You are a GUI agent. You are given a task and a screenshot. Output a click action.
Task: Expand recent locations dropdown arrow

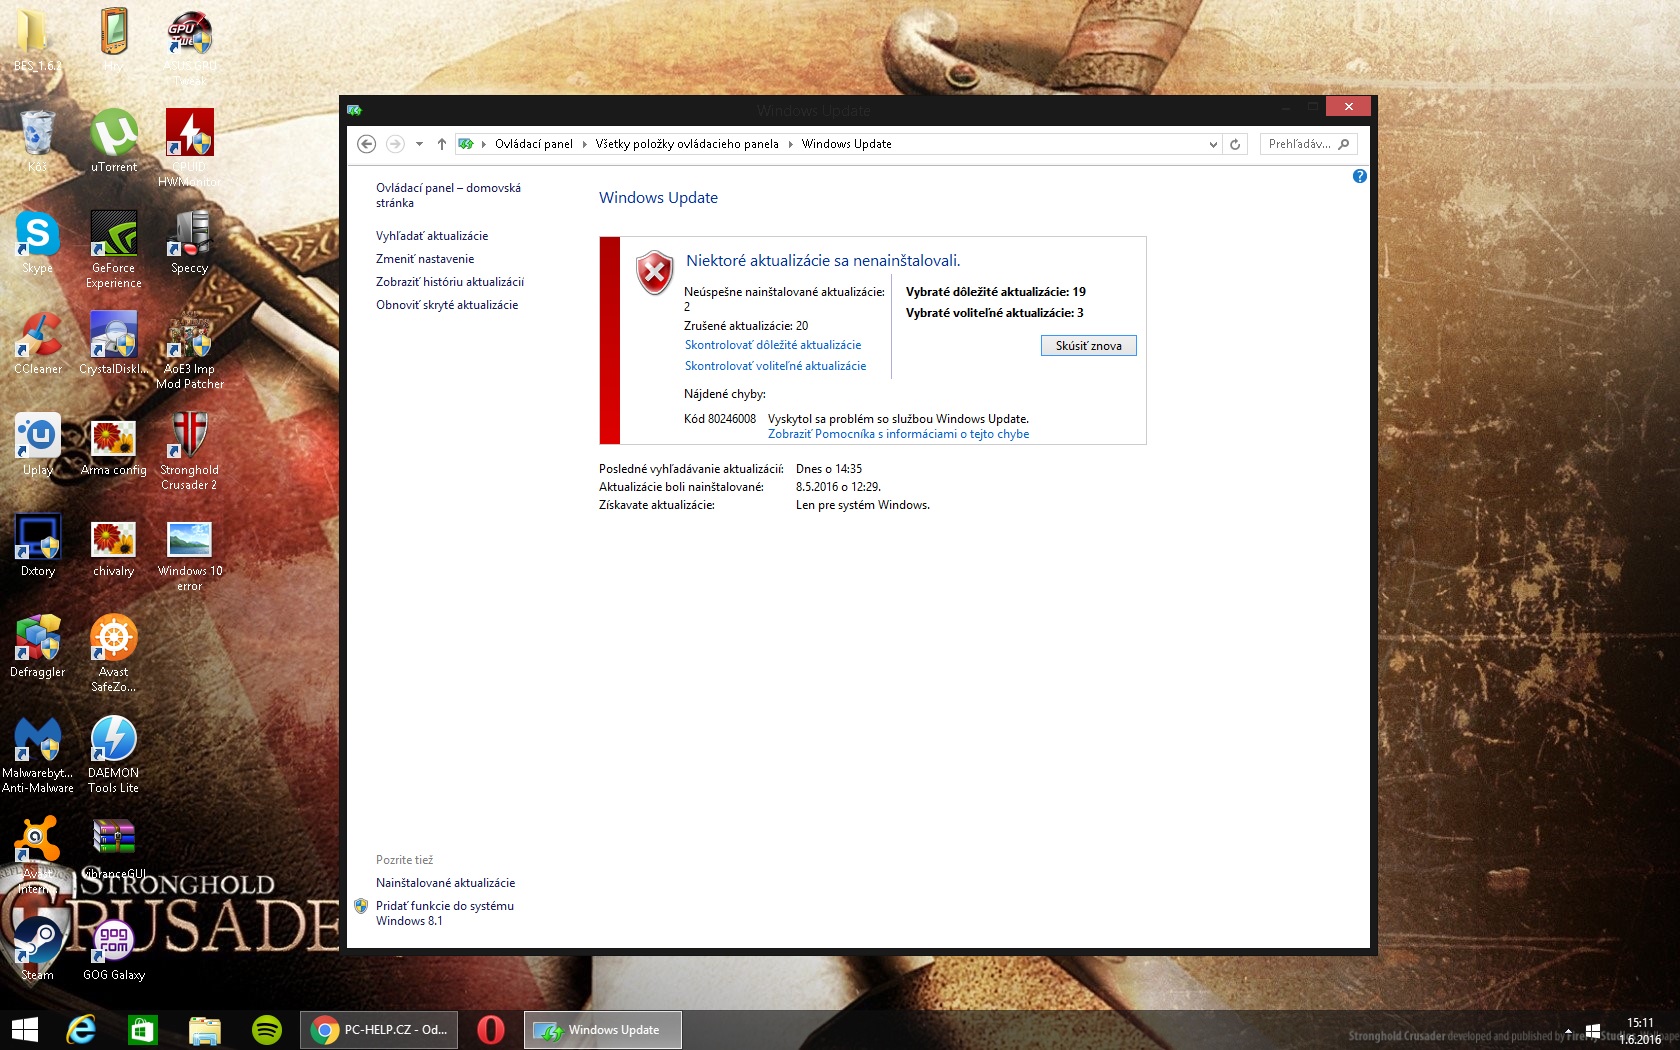419,144
